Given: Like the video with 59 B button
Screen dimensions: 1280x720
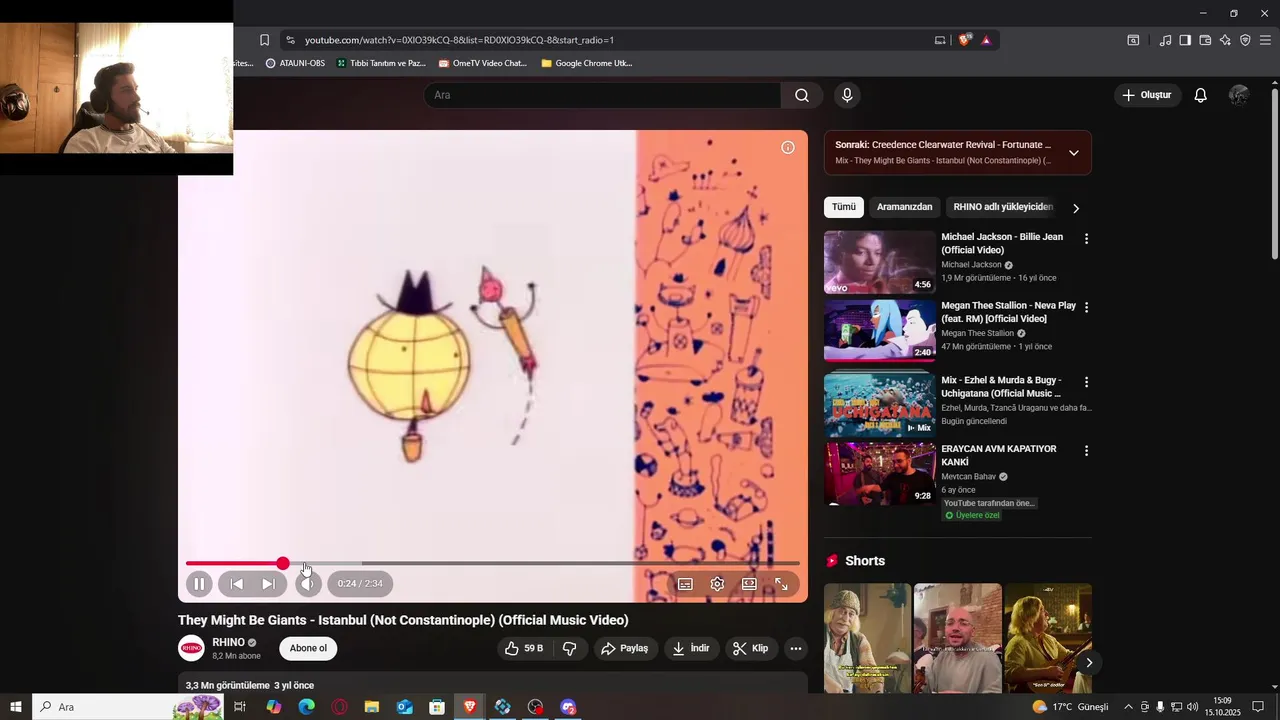Looking at the screenshot, I should tap(524, 648).
